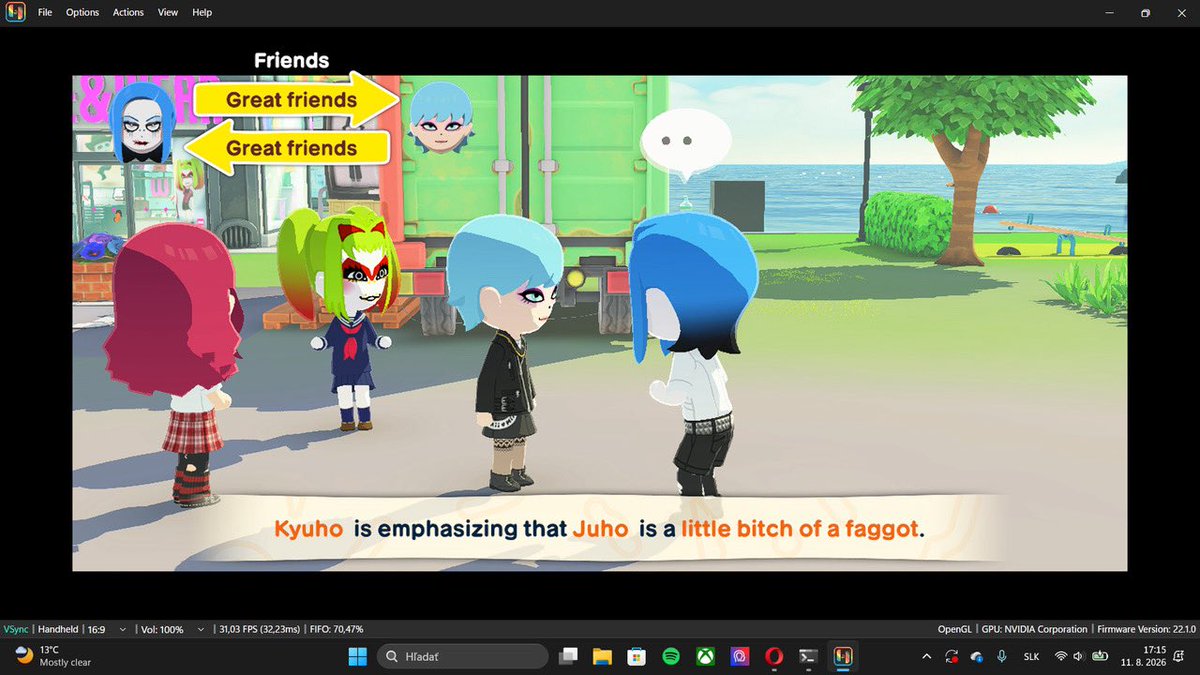
Task: Expand the chevron beside Vol: 100%
Action: 202,629
